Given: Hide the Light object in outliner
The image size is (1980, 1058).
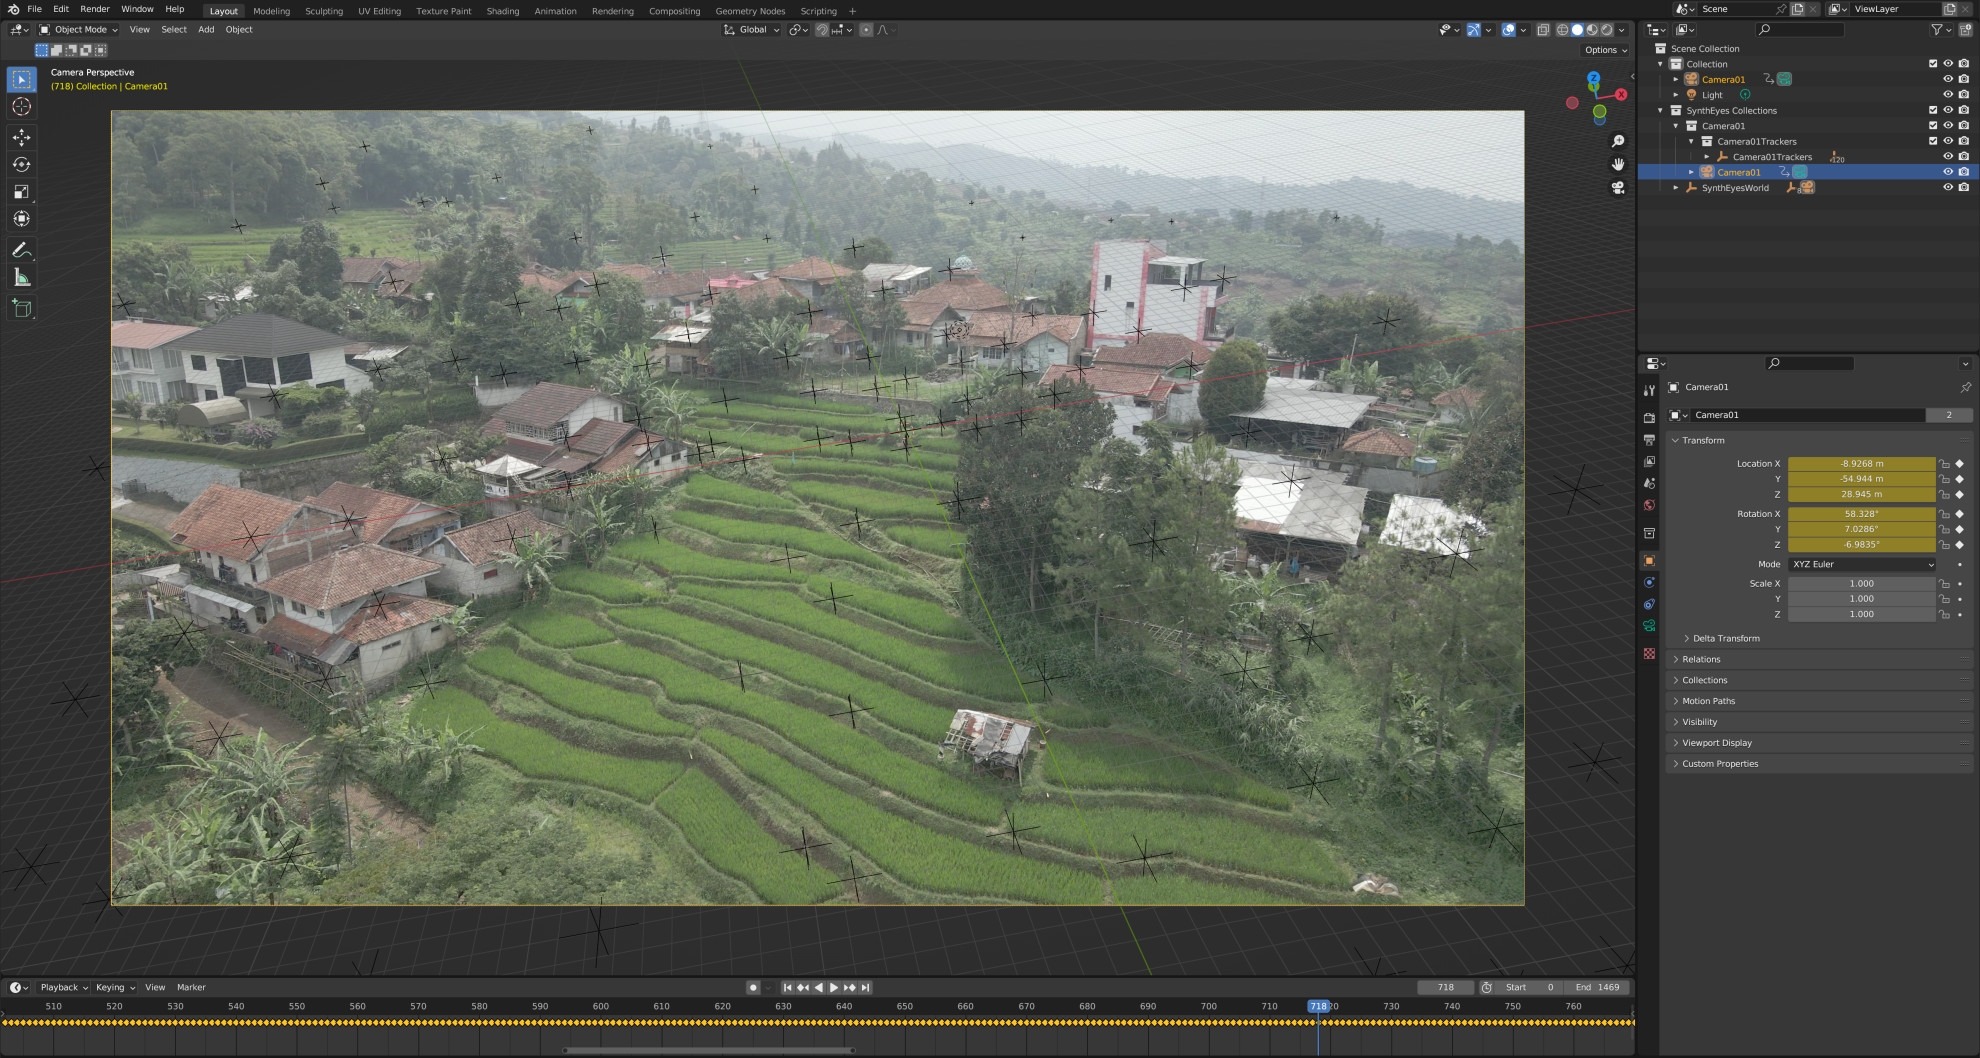Looking at the screenshot, I should (x=1947, y=95).
